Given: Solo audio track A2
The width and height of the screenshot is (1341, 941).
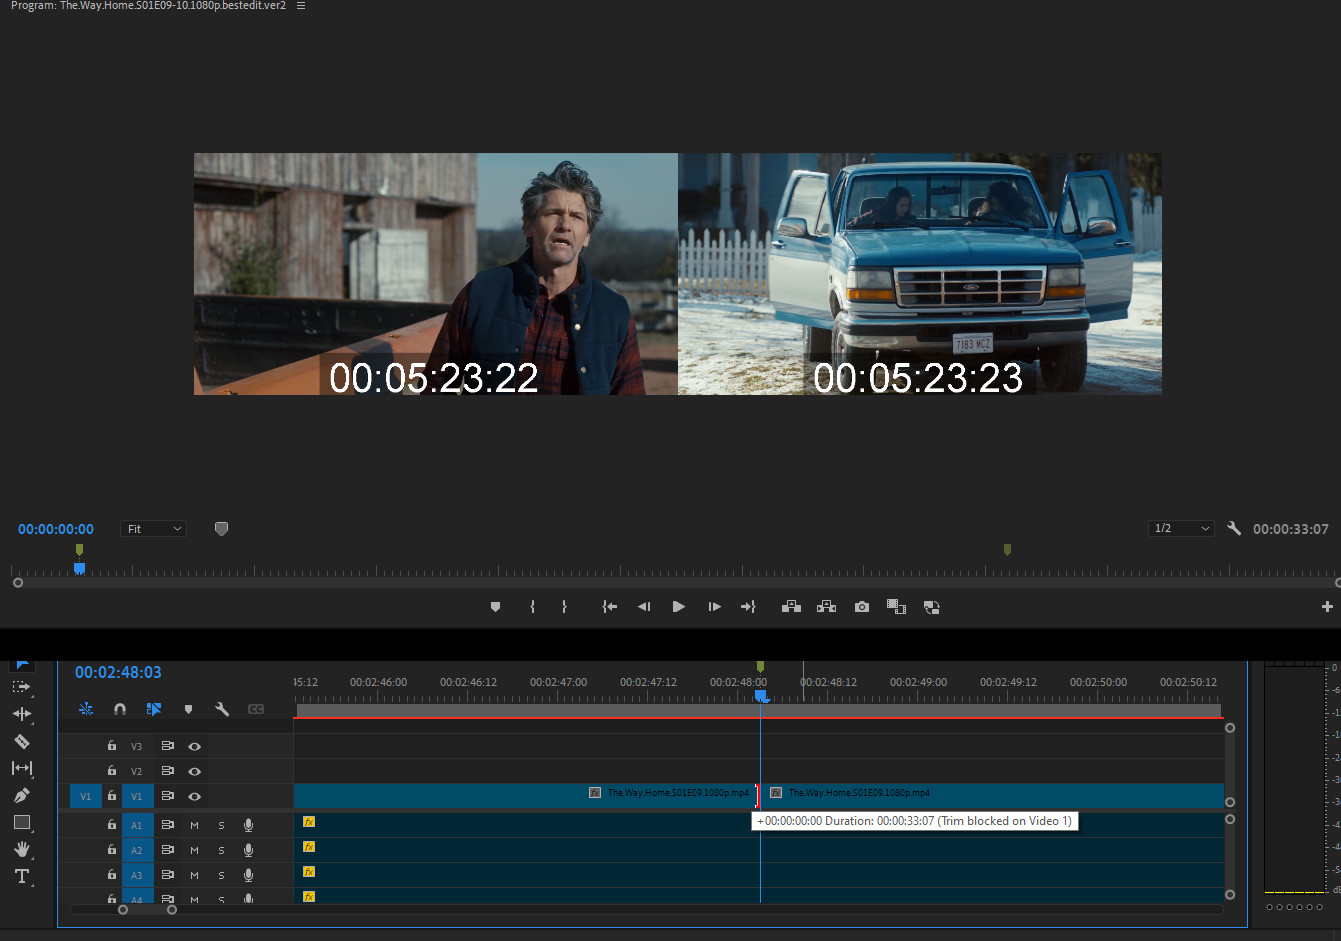Looking at the screenshot, I should point(221,850).
